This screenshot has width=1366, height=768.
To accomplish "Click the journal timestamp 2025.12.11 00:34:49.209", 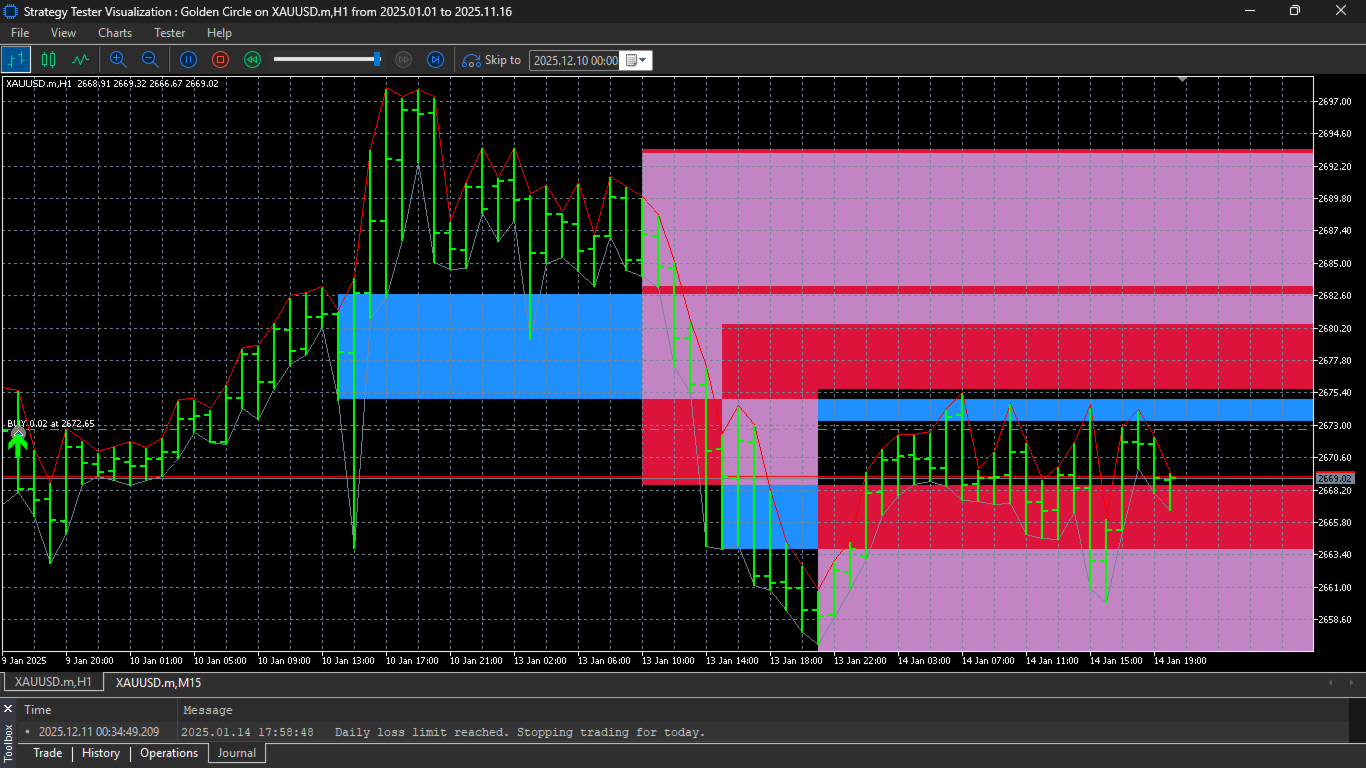I will click(99, 732).
